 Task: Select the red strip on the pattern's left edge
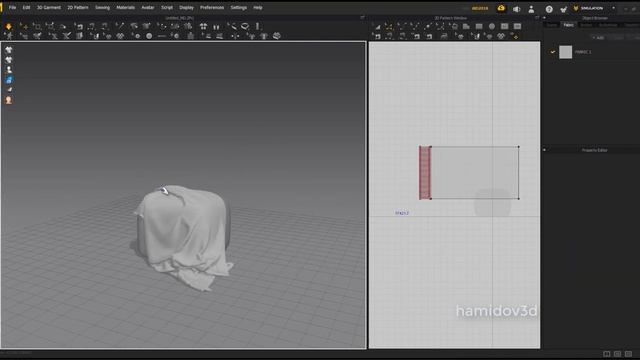425,173
